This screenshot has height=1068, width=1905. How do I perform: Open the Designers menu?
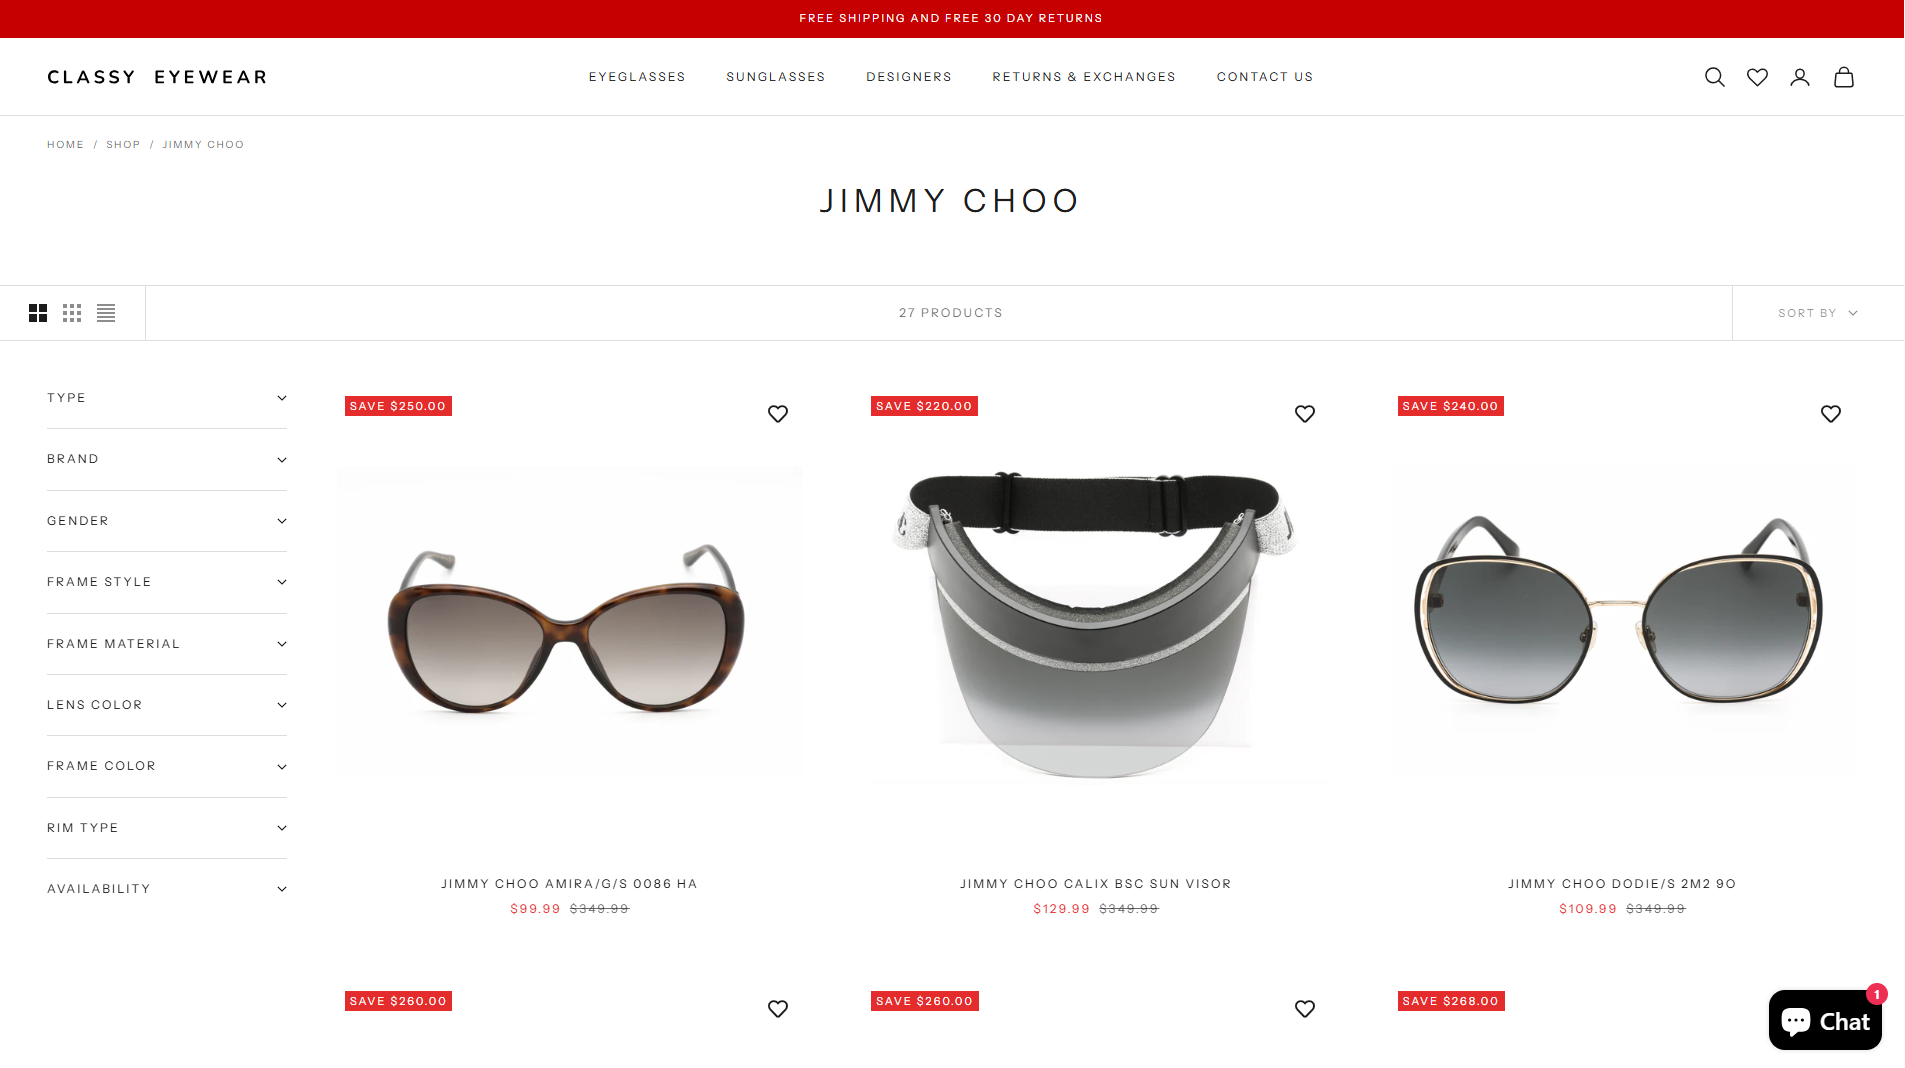coord(909,77)
